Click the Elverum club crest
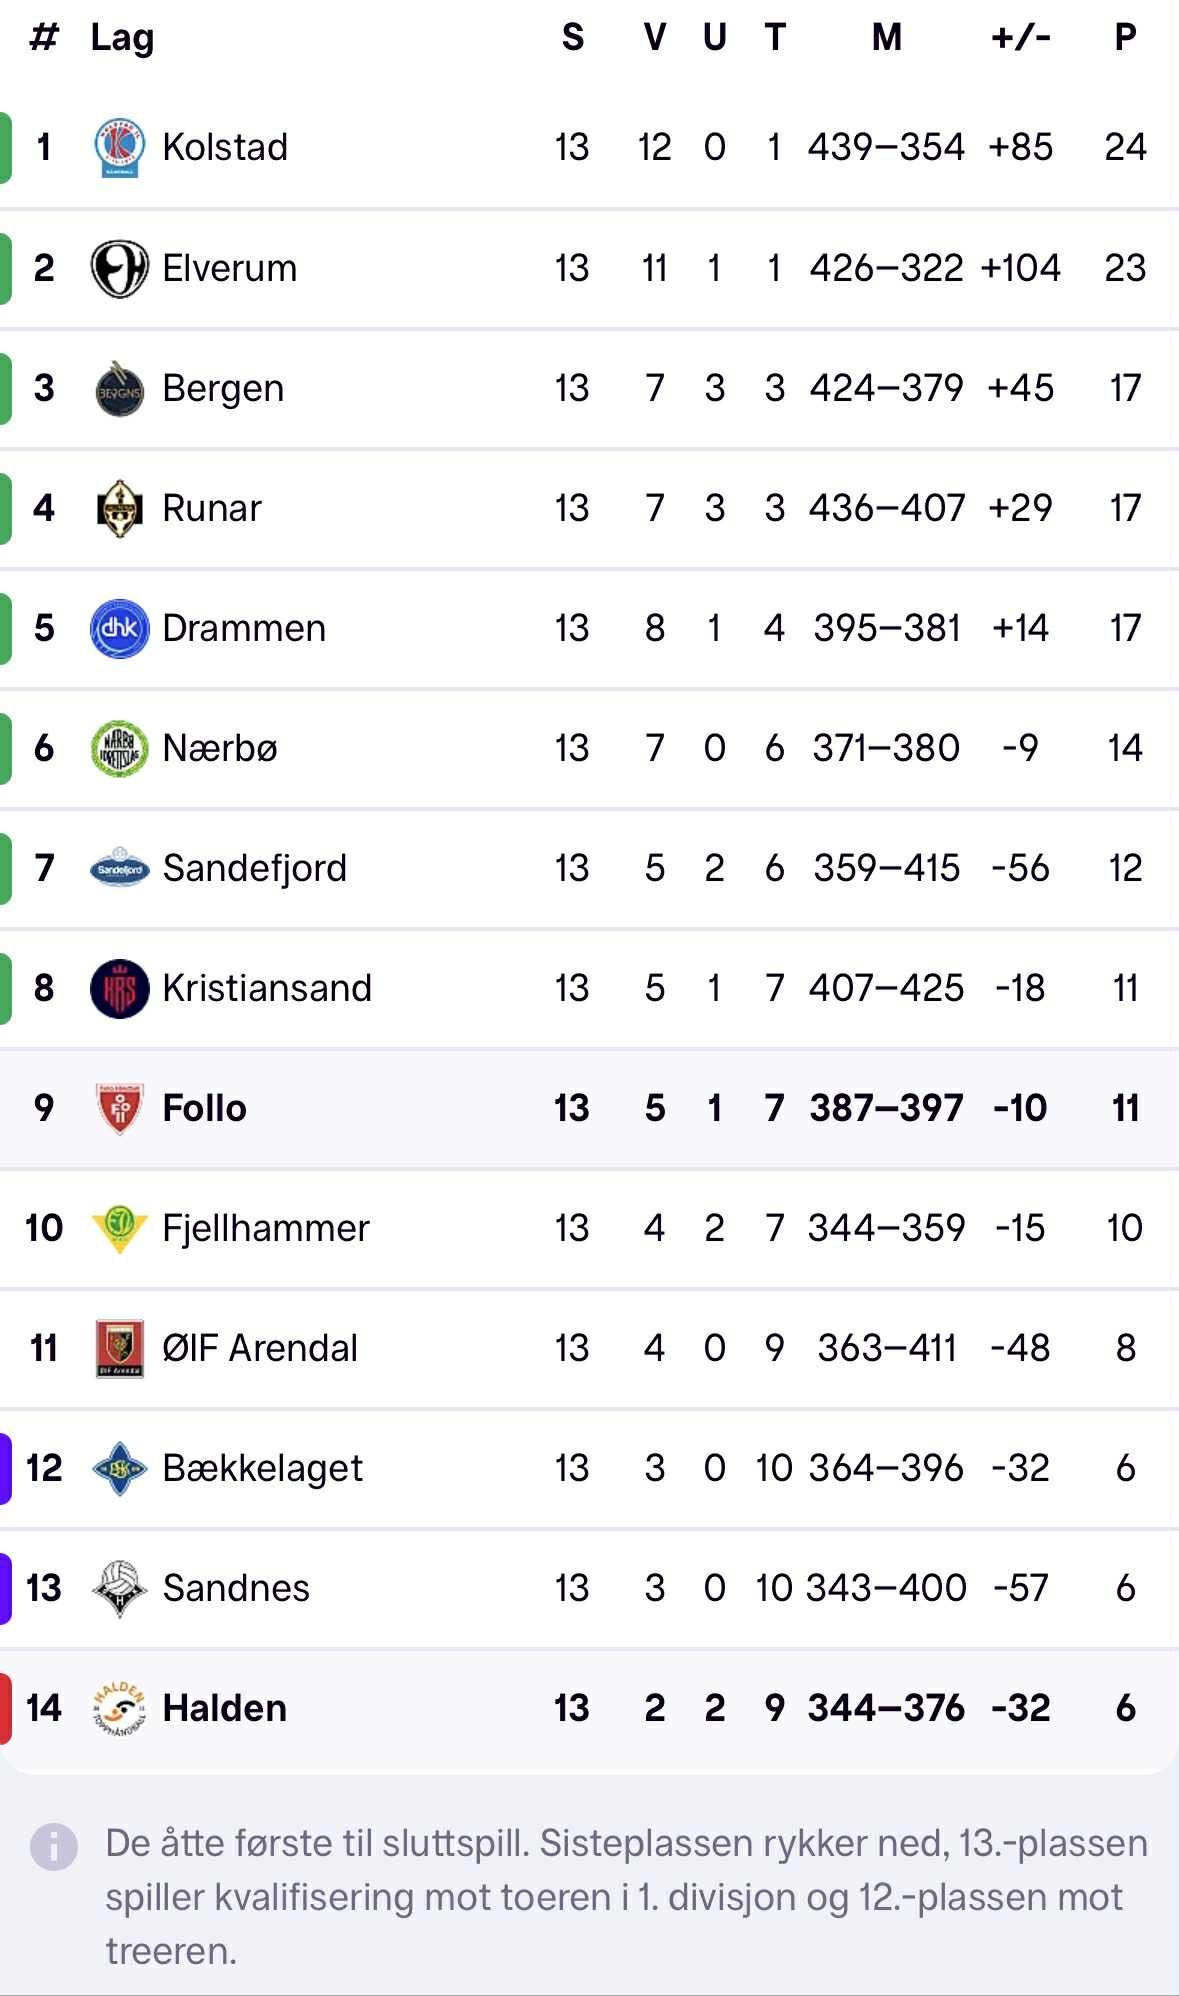1179x1996 pixels. point(120,268)
